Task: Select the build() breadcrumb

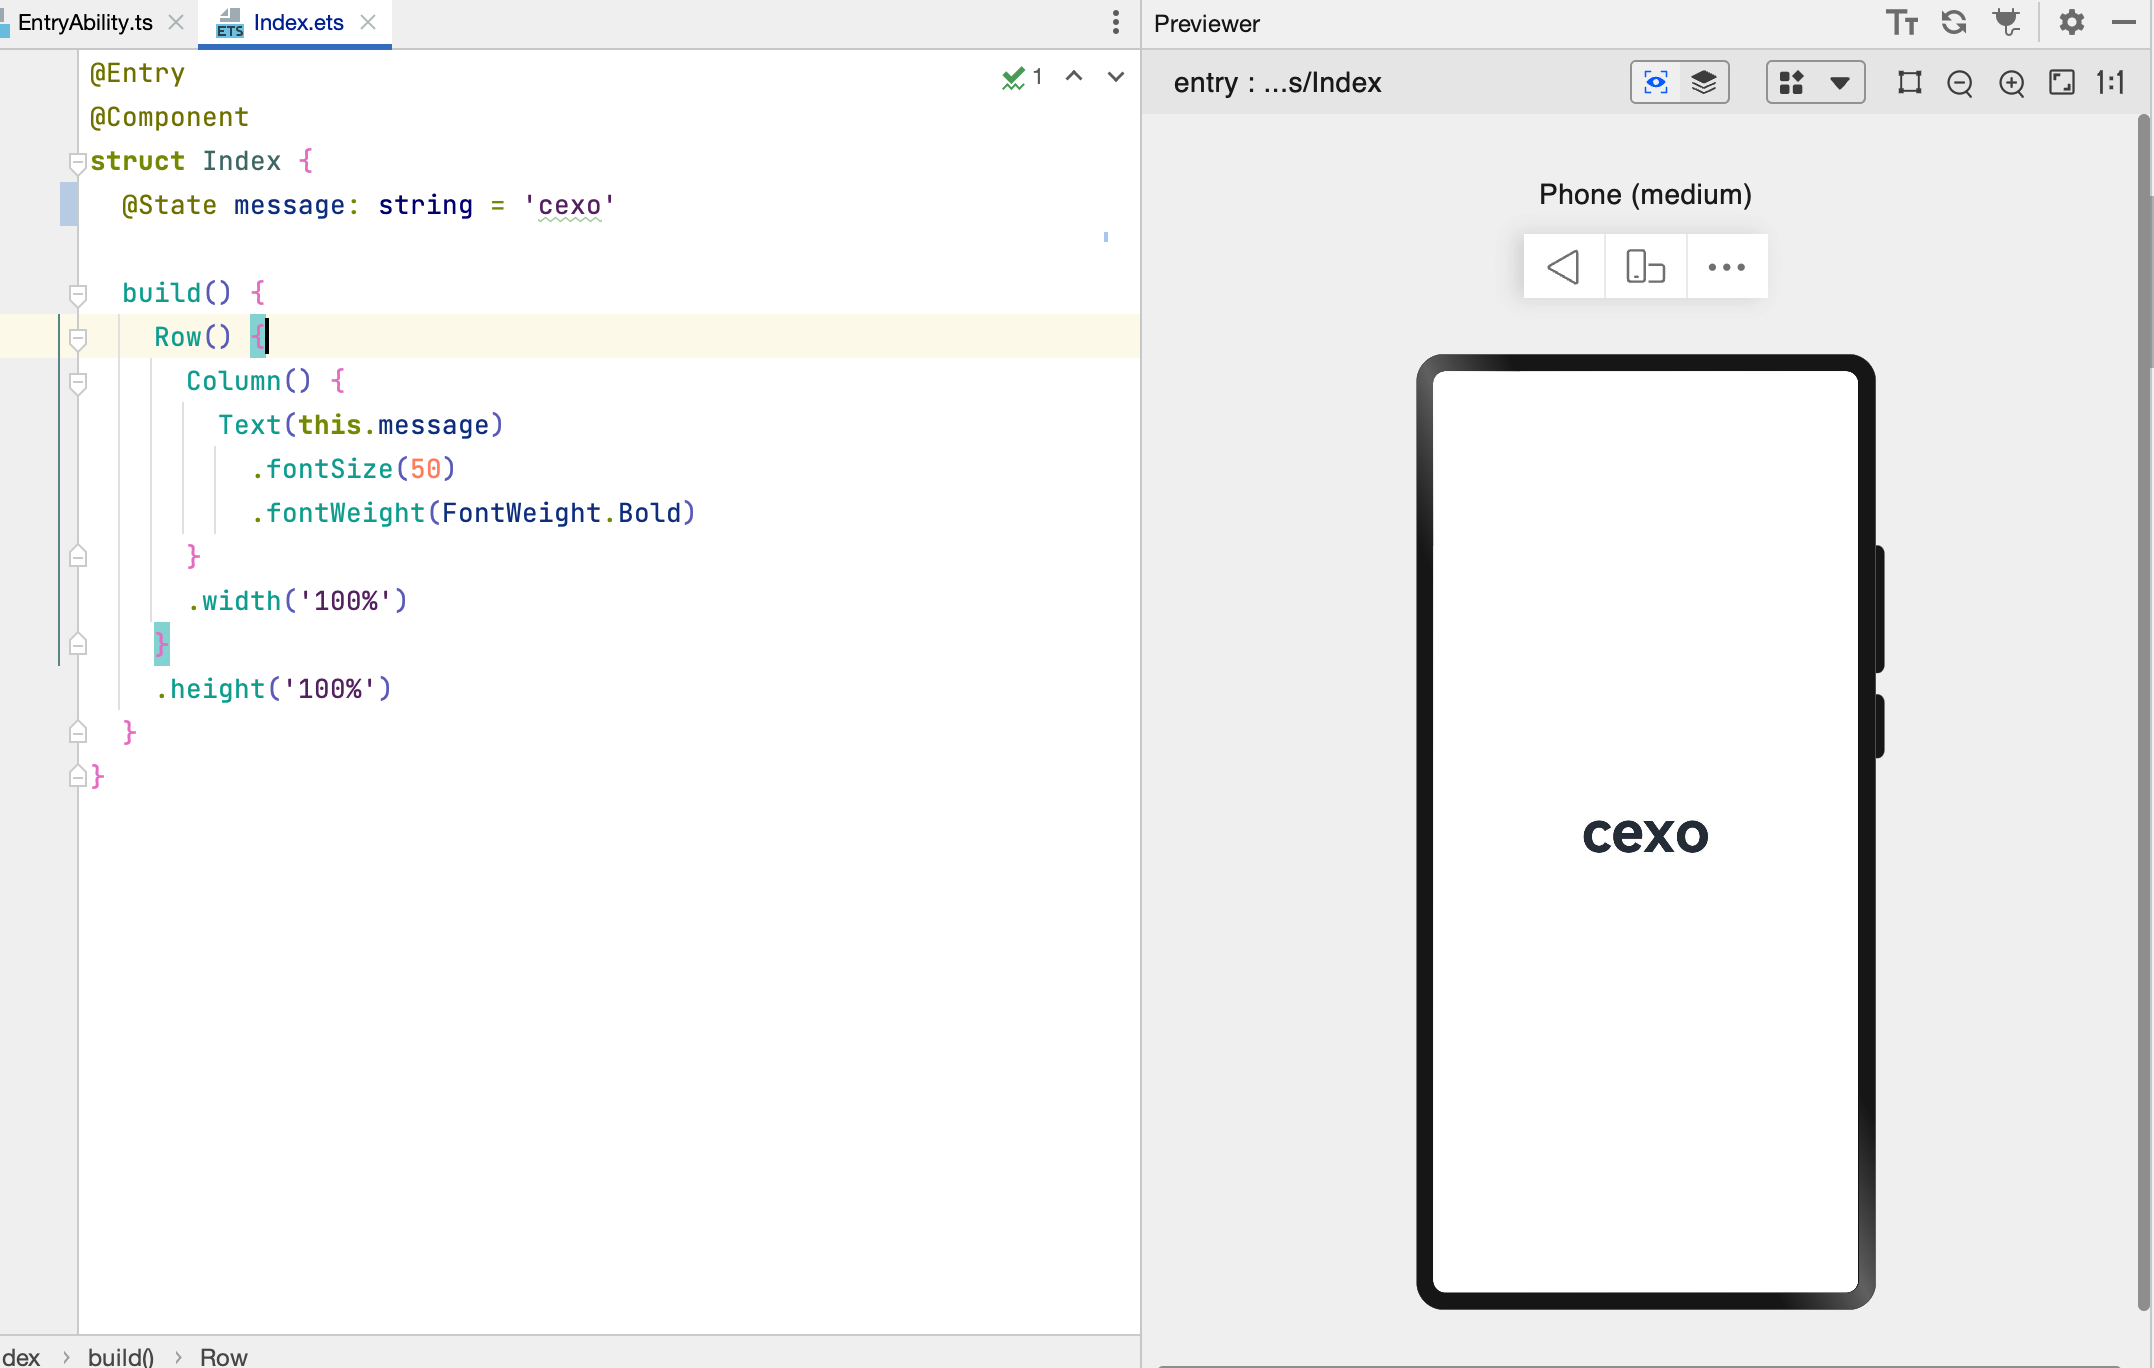Action: tap(121, 1356)
